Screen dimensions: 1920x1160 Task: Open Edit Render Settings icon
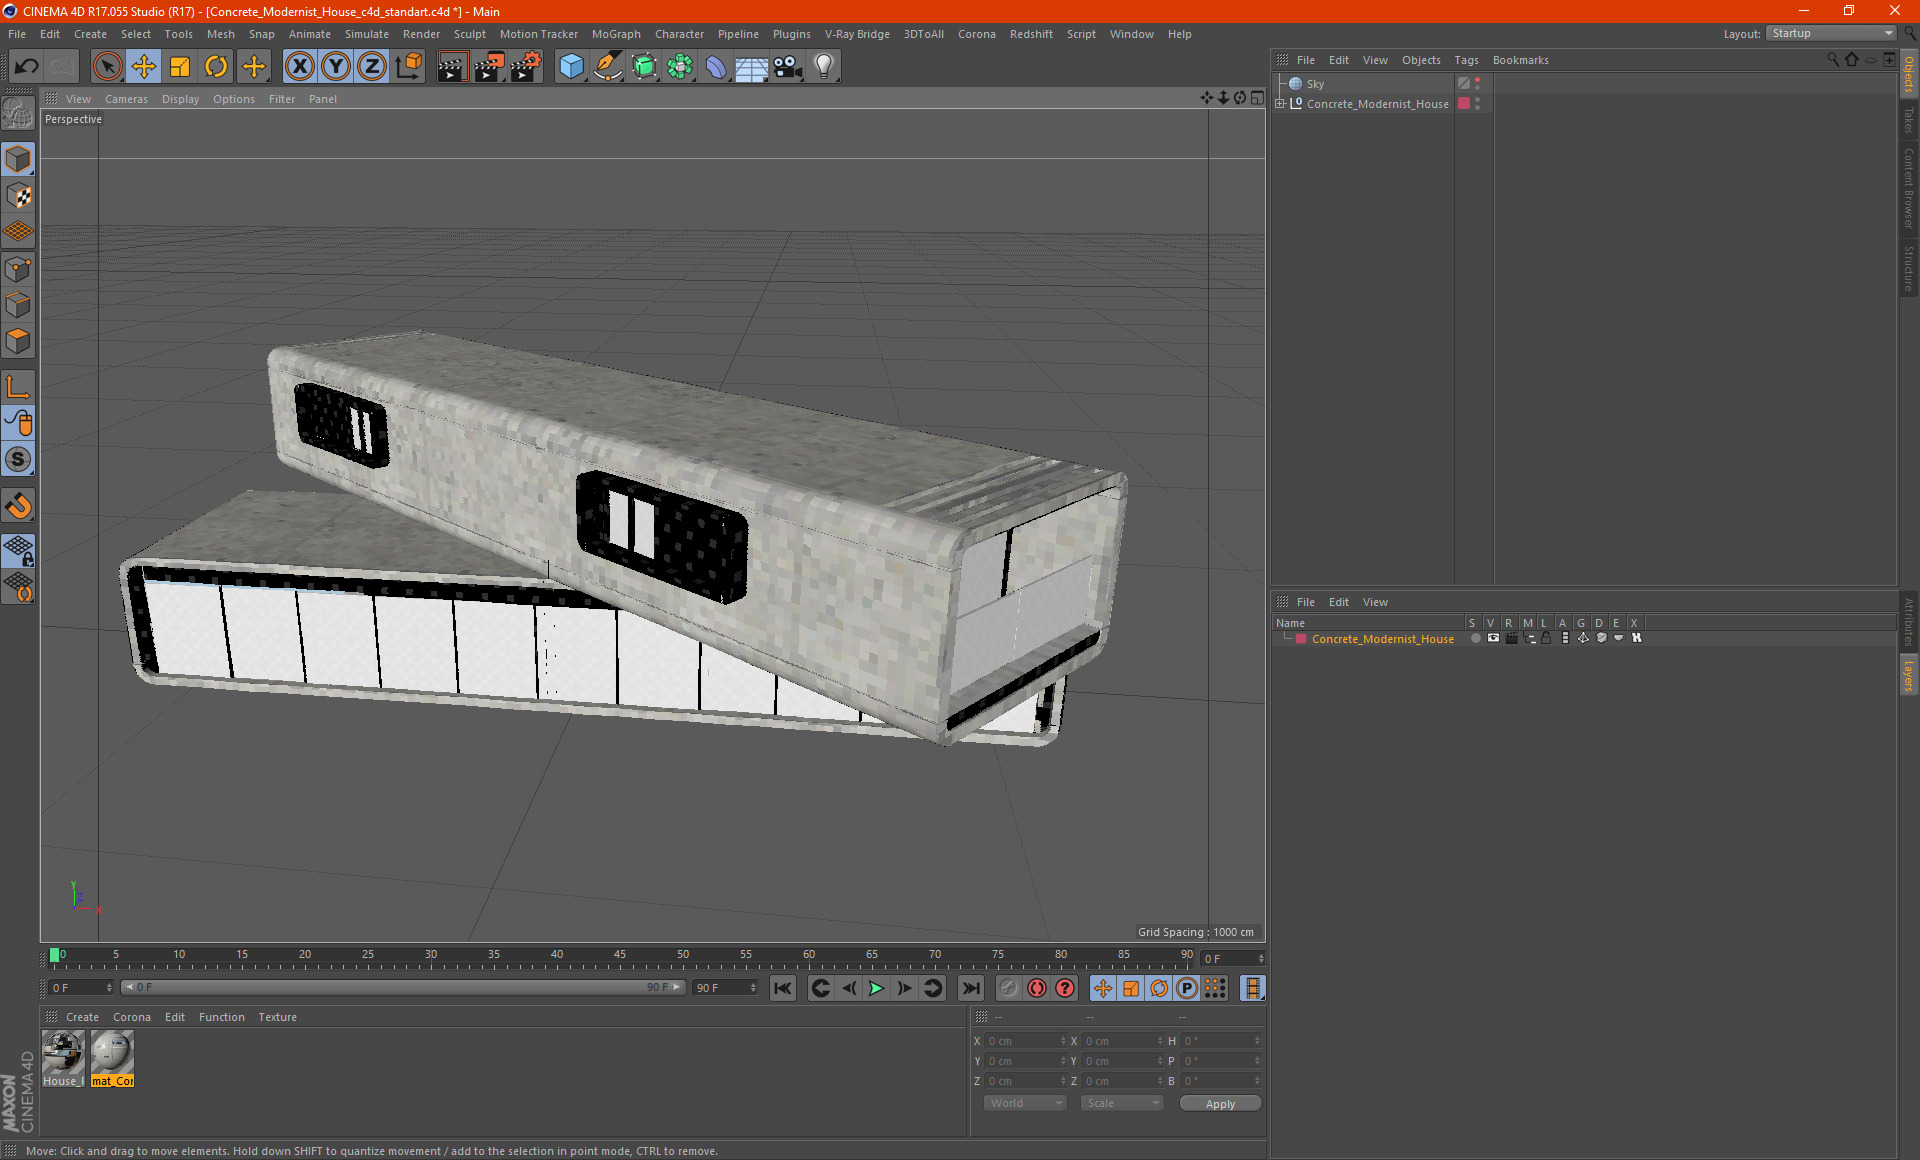pyautogui.click(x=526, y=67)
